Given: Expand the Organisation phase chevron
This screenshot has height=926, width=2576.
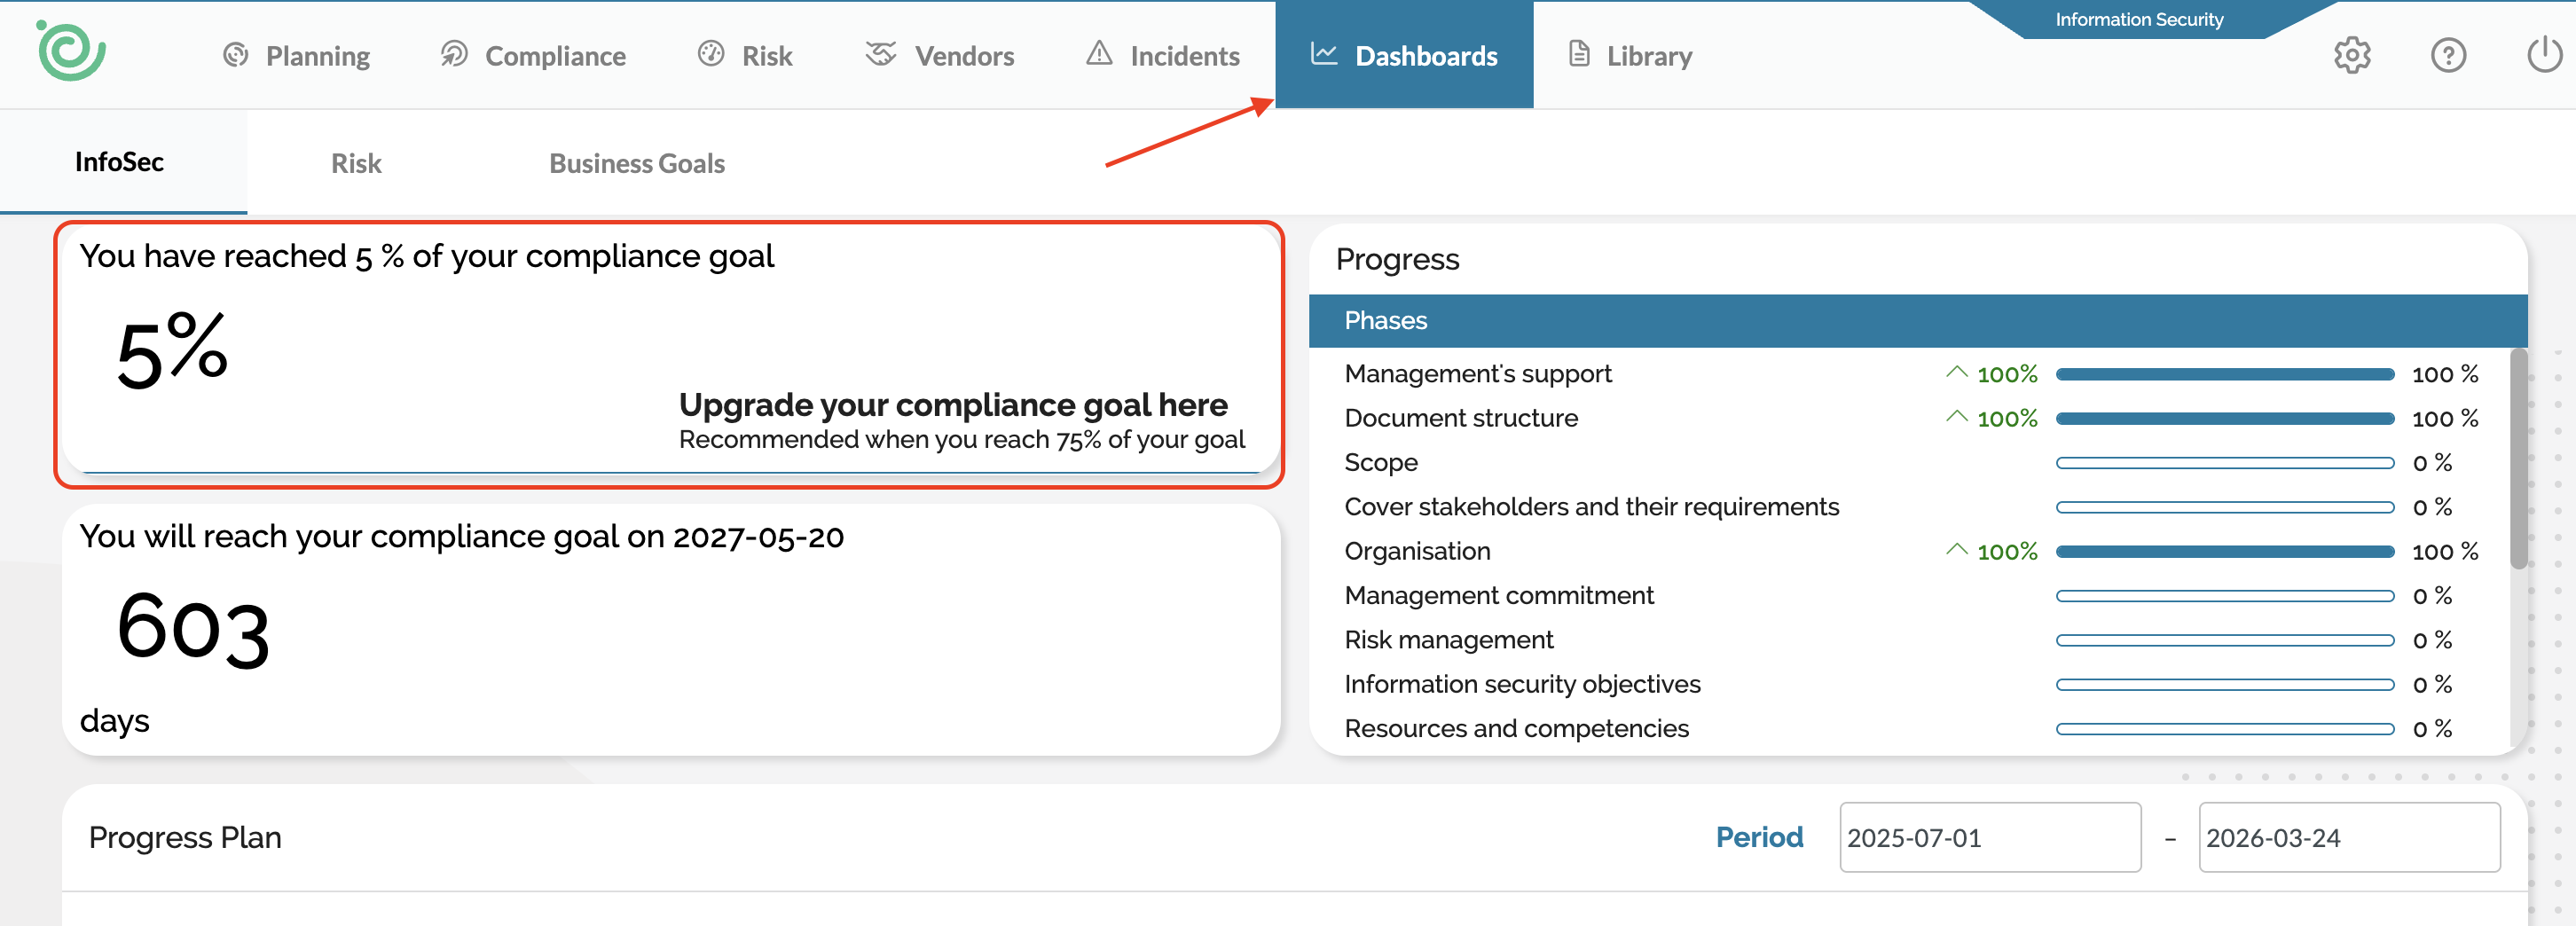Looking at the screenshot, I should (1956, 550).
